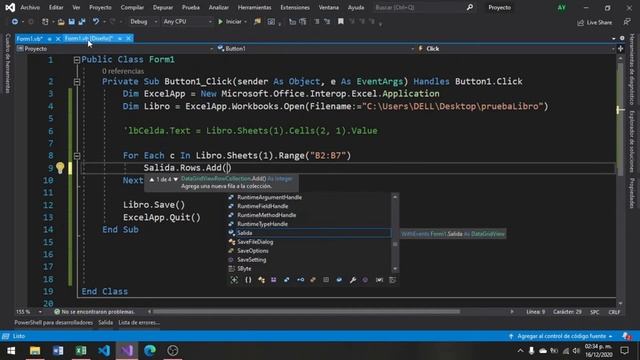This screenshot has width=640, height=360.
Task: Click the notifications icon in the status bar
Action: pyautogui.click(x=627, y=336)
